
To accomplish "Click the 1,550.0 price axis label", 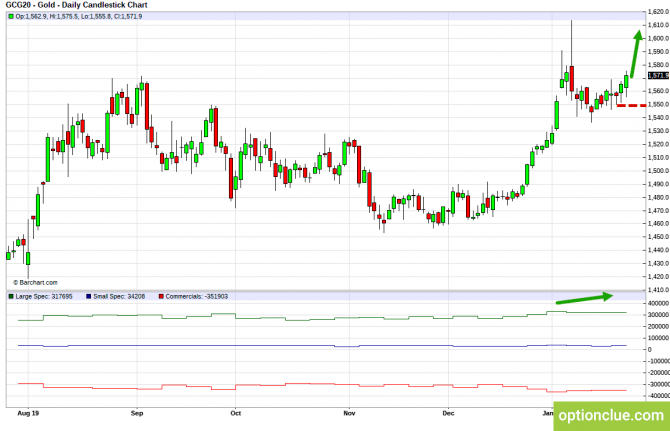I will click(x=658, y=104).
